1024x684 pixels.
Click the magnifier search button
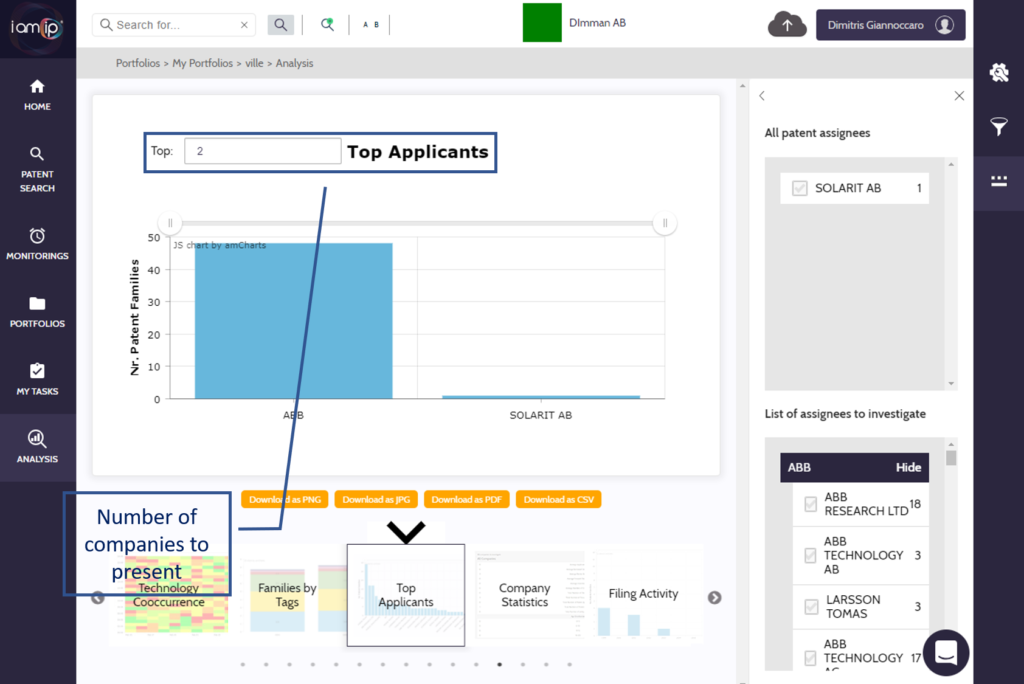coord(281,25)
